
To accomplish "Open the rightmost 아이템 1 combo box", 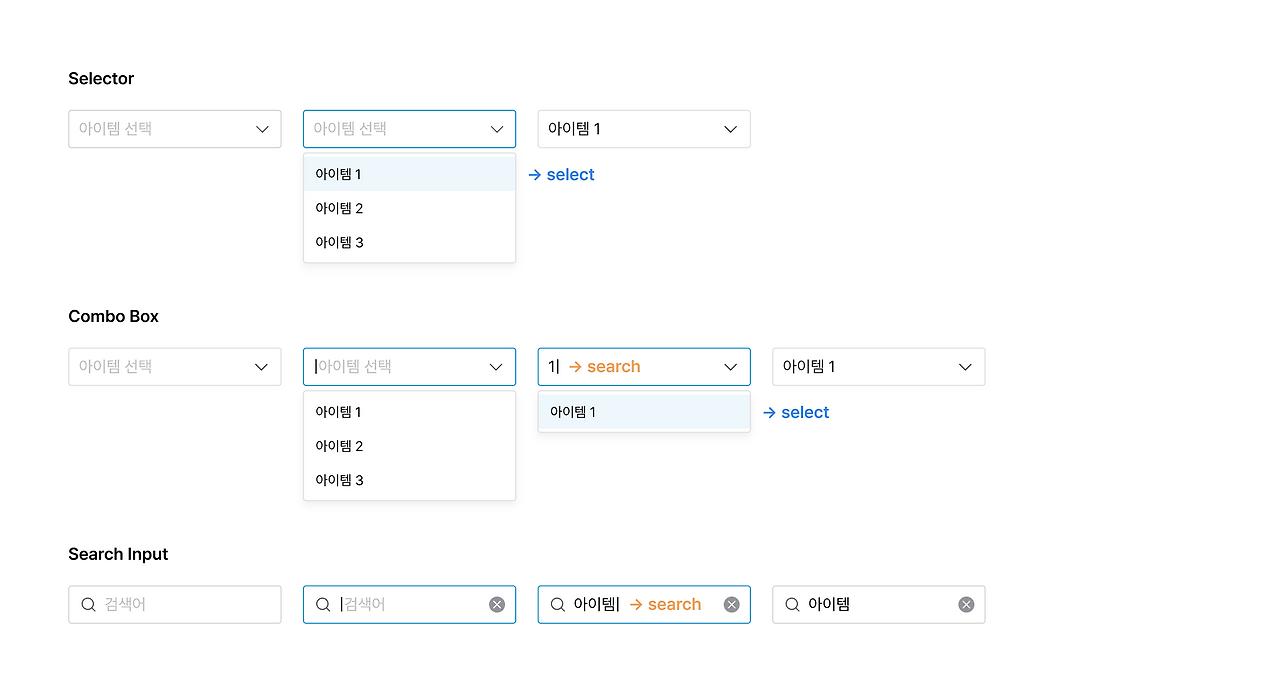I will [878, 366].
